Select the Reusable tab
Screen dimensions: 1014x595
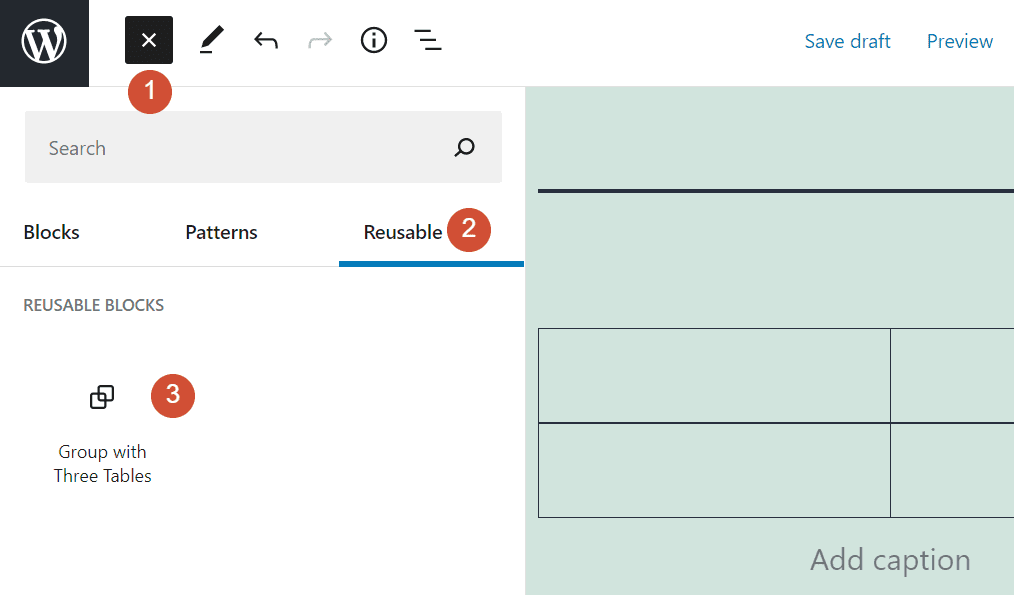coord(403,231)
